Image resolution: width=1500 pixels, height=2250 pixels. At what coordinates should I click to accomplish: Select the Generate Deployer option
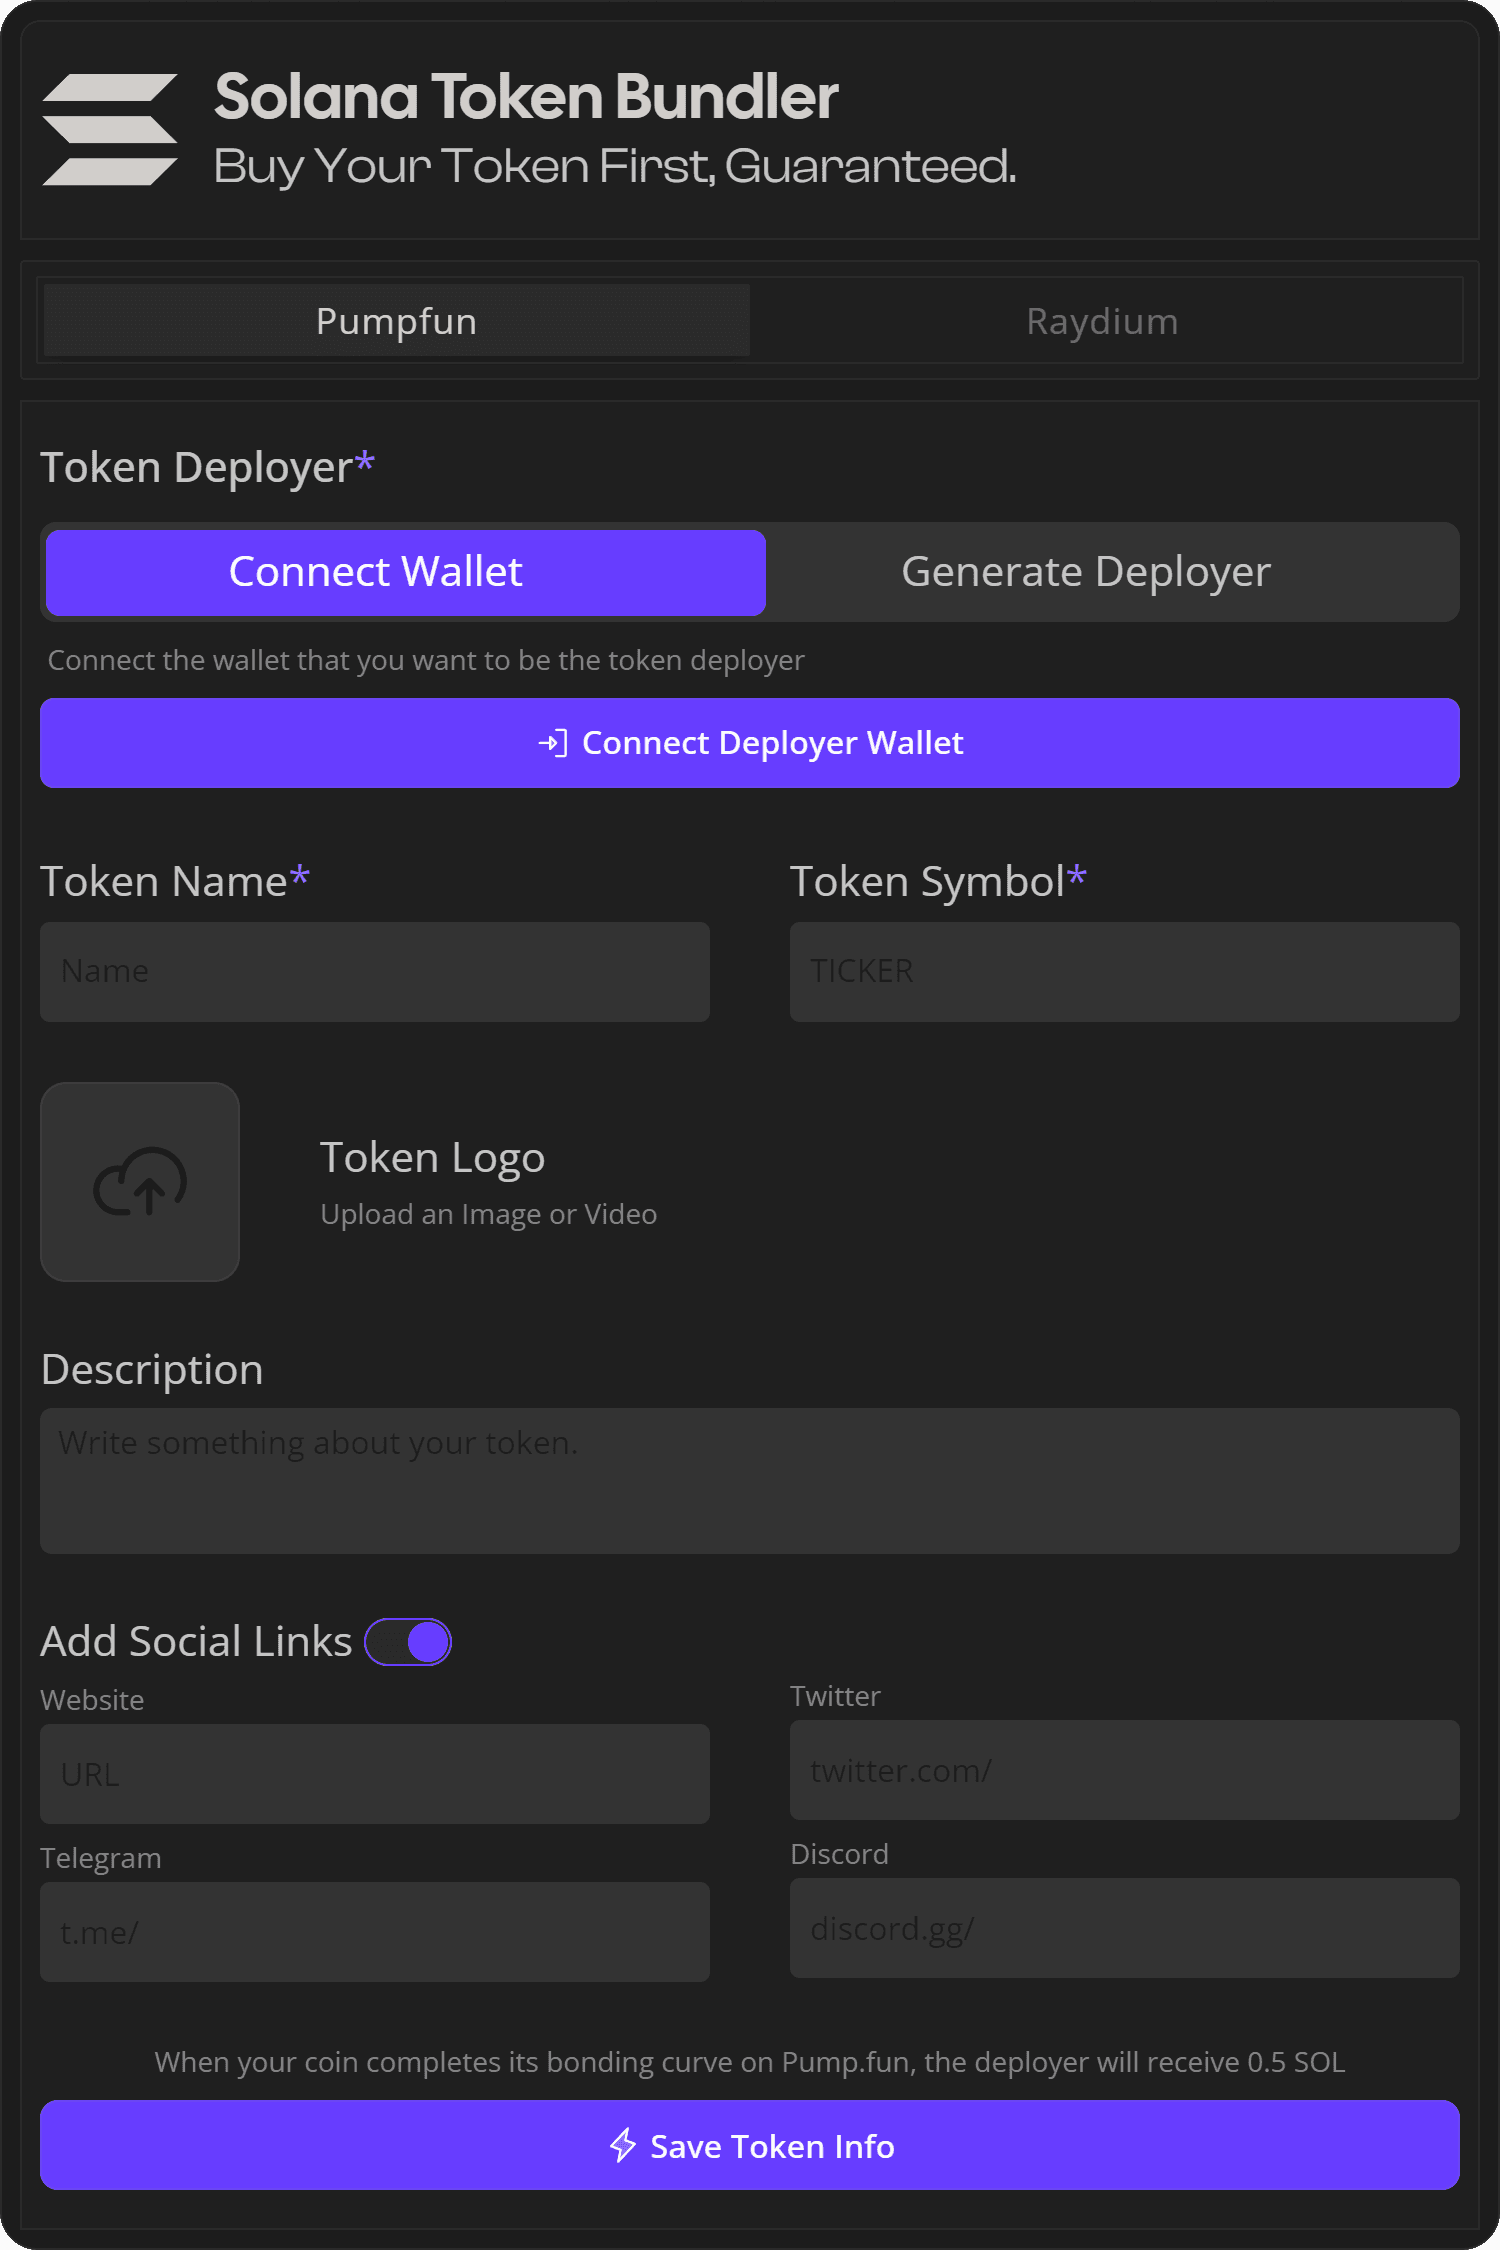1086,572
